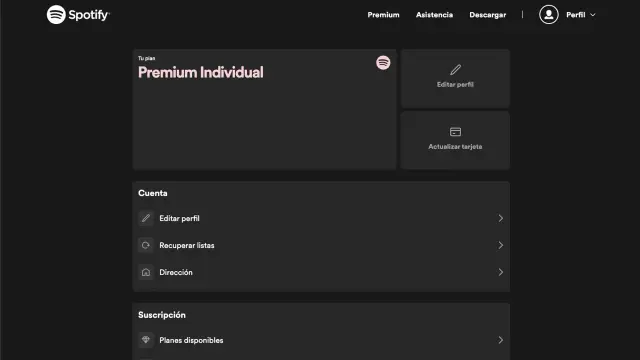Click the Suscripción section heading
640x360 pixels.
tap(162, 315)
